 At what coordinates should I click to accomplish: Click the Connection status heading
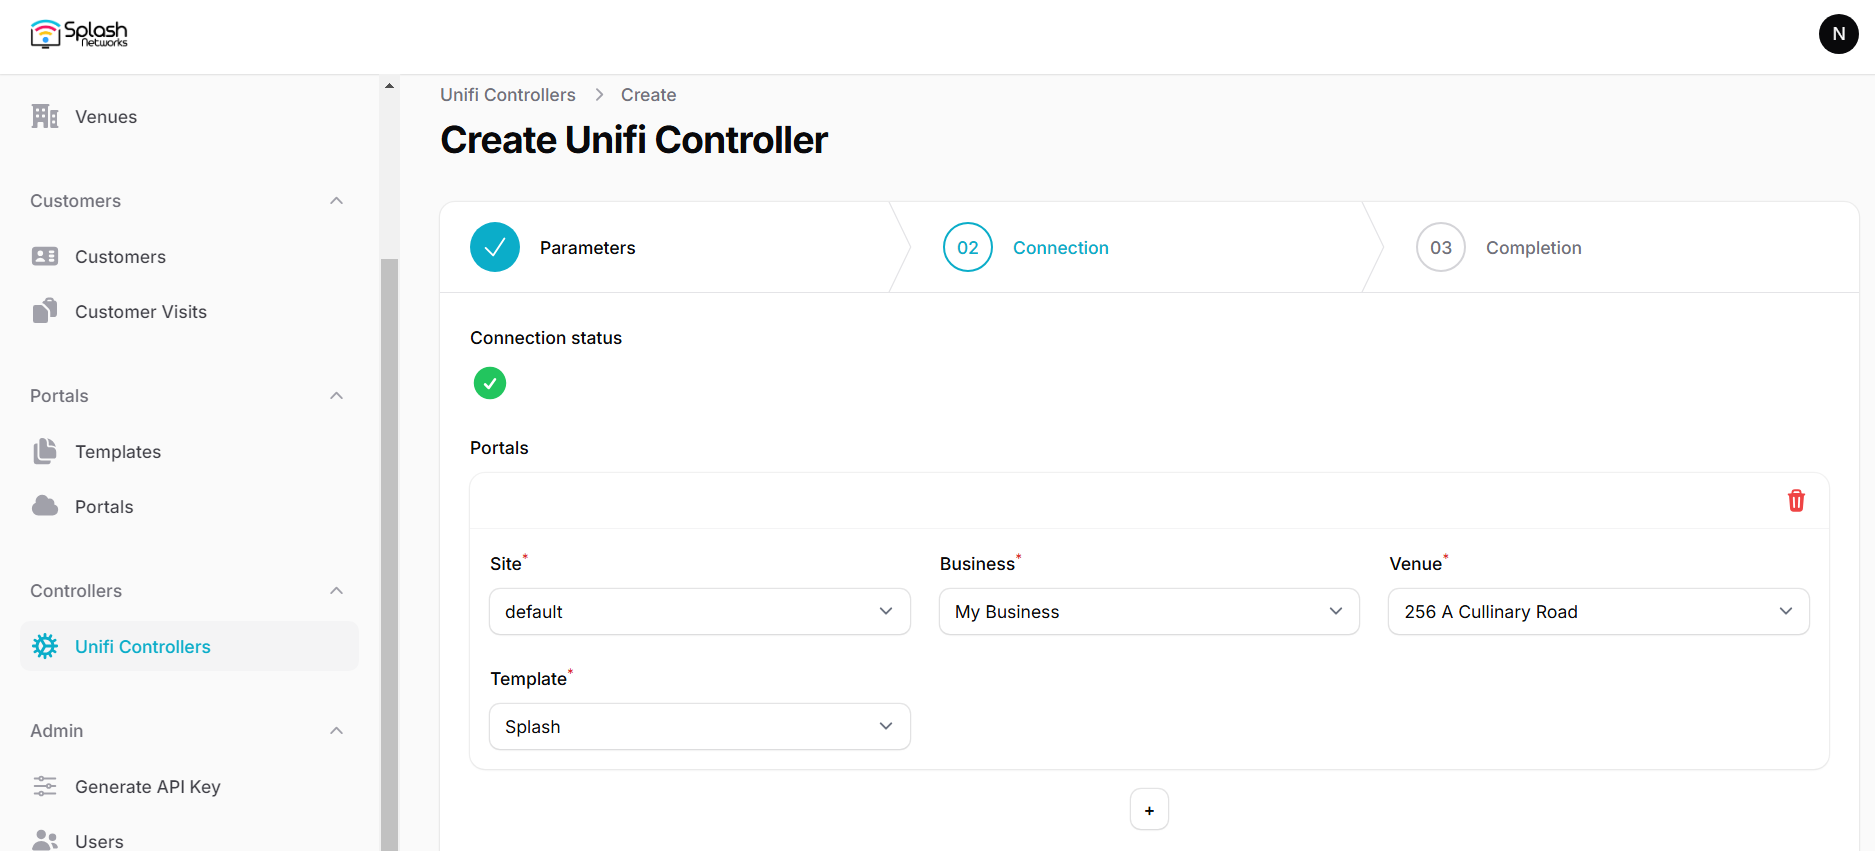pos(546,338)
